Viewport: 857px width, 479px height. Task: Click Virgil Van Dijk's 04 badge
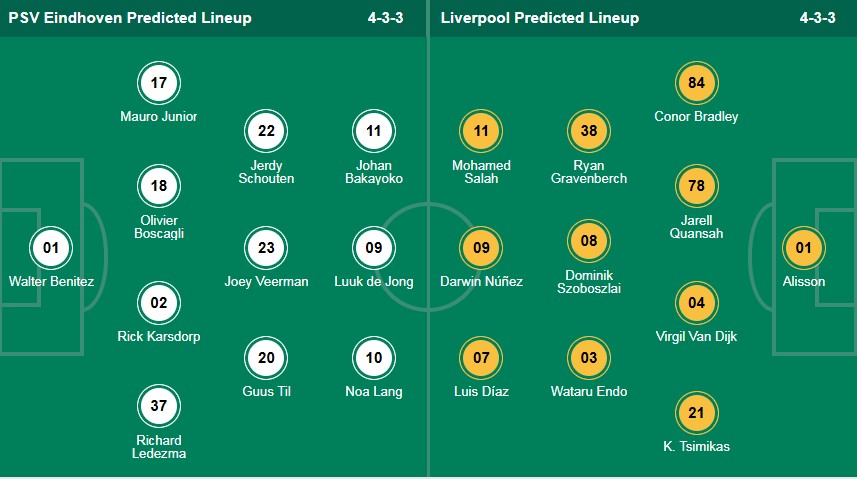coord(696,303)
